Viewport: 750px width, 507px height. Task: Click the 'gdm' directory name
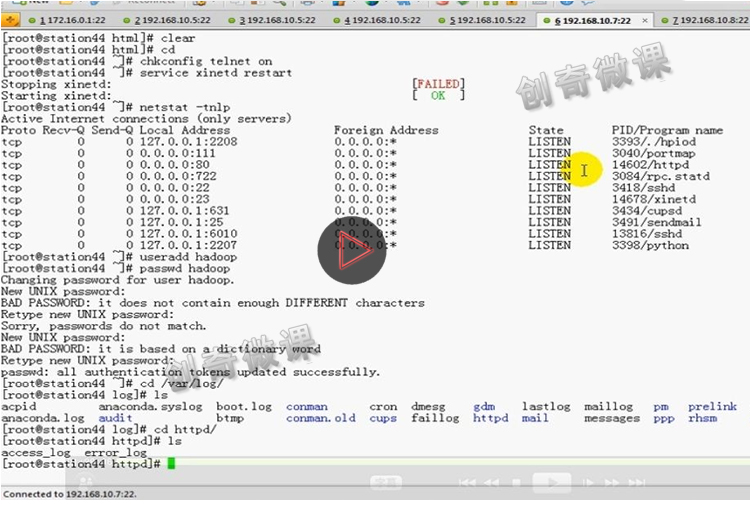coord(484,407)
